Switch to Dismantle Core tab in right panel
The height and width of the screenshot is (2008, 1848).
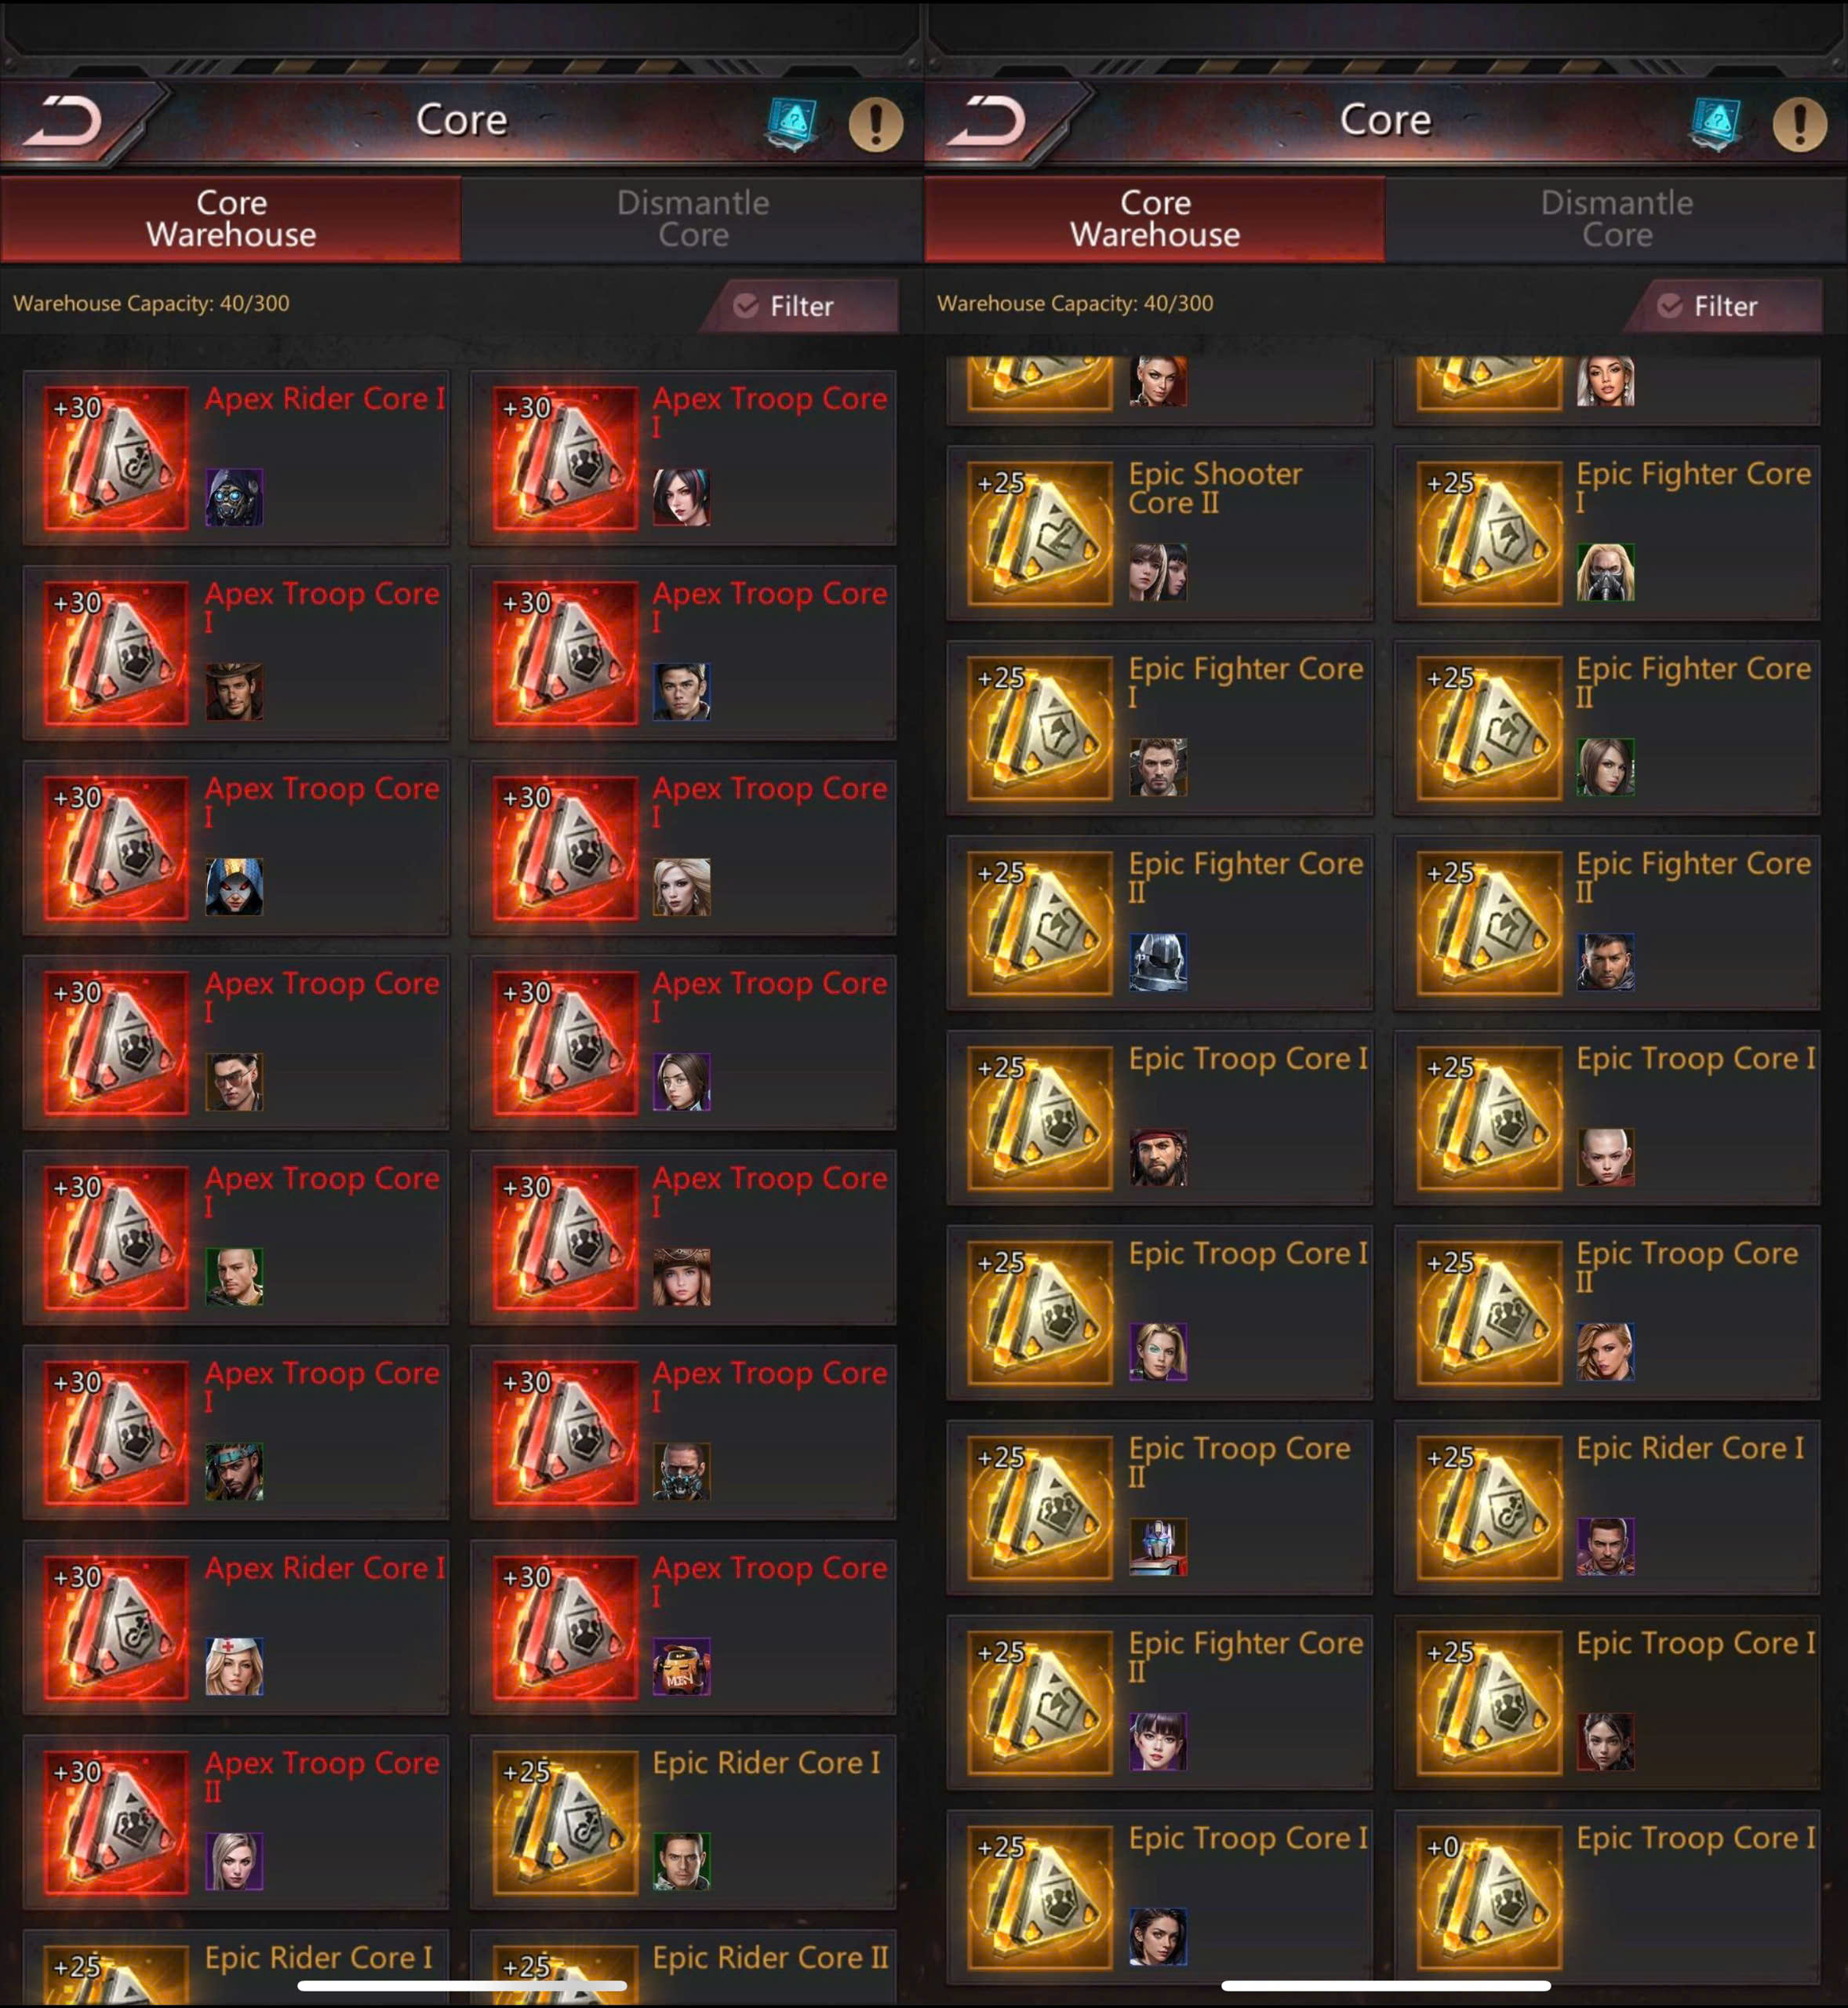1616,219
